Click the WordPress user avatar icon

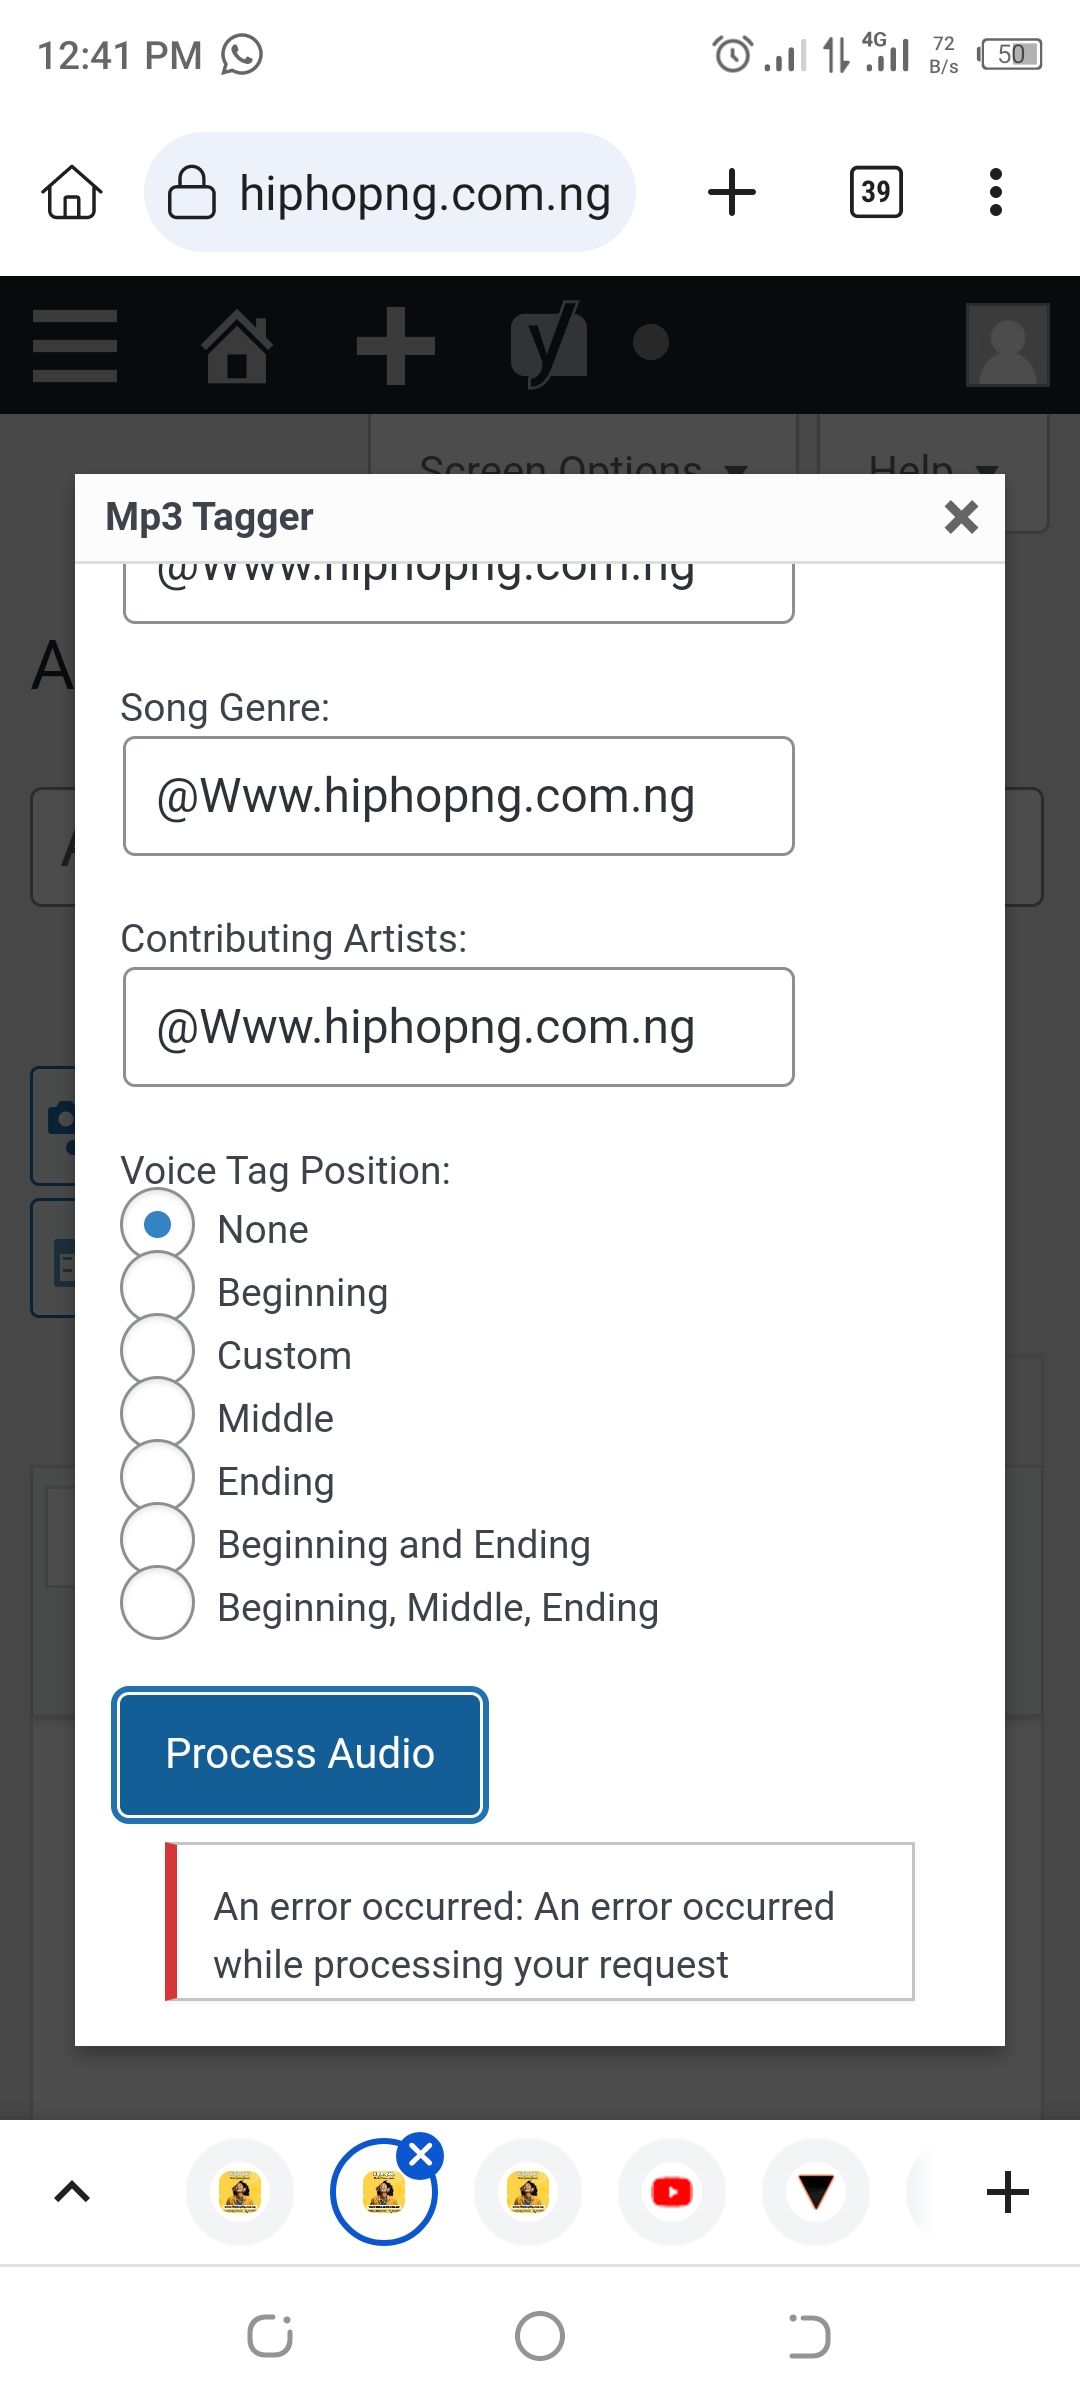[x=1007, y=345]
